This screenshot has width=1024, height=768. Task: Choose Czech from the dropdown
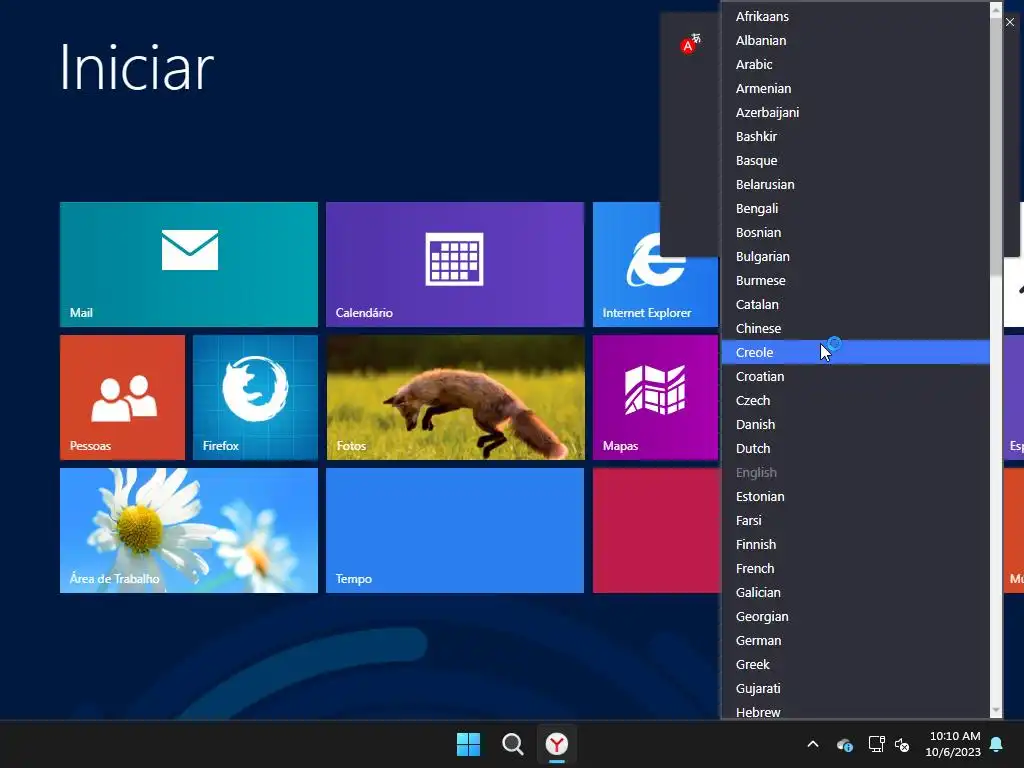tap(856, 400)
